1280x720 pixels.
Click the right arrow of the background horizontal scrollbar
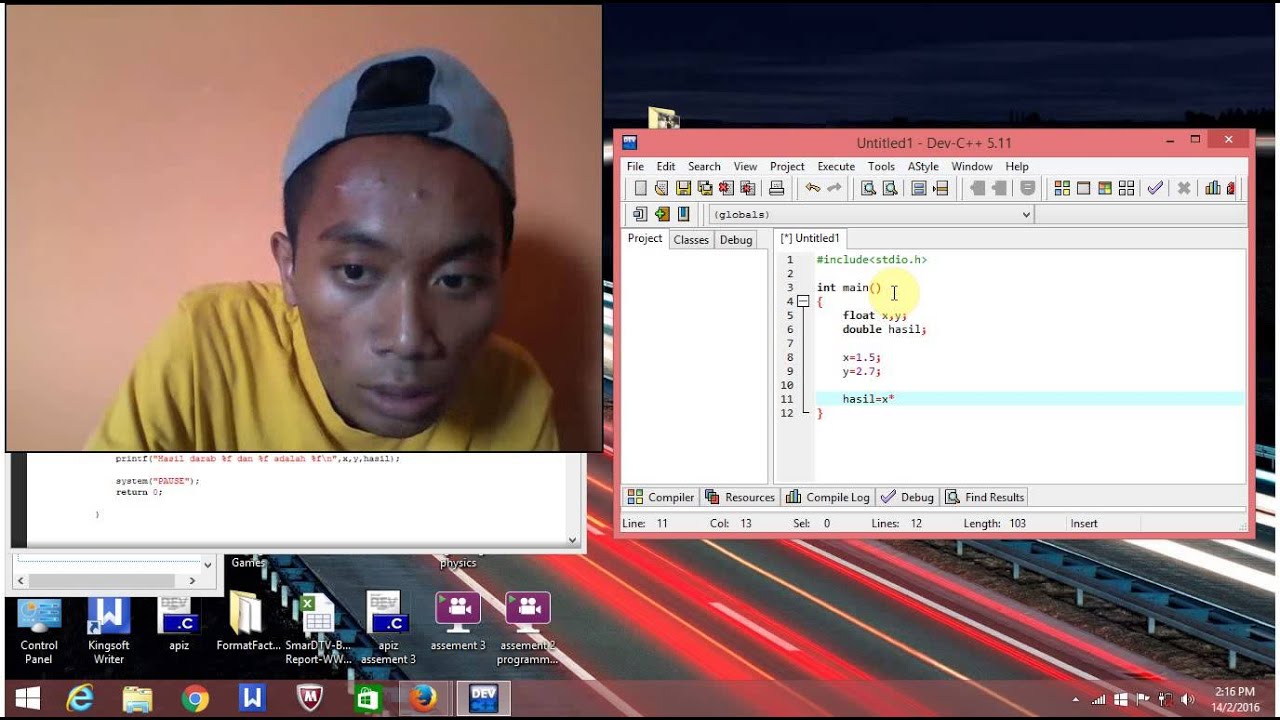(x=192, y=580)
